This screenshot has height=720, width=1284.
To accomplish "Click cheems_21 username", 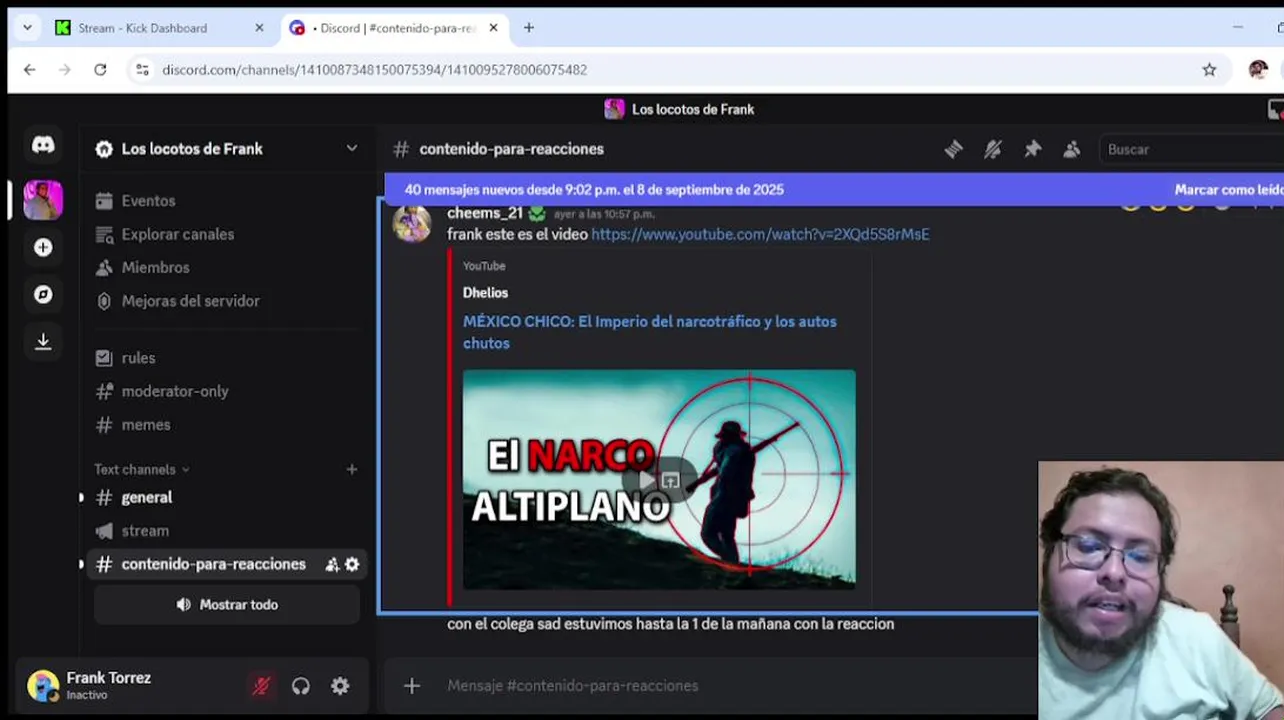I will (484, 213).
